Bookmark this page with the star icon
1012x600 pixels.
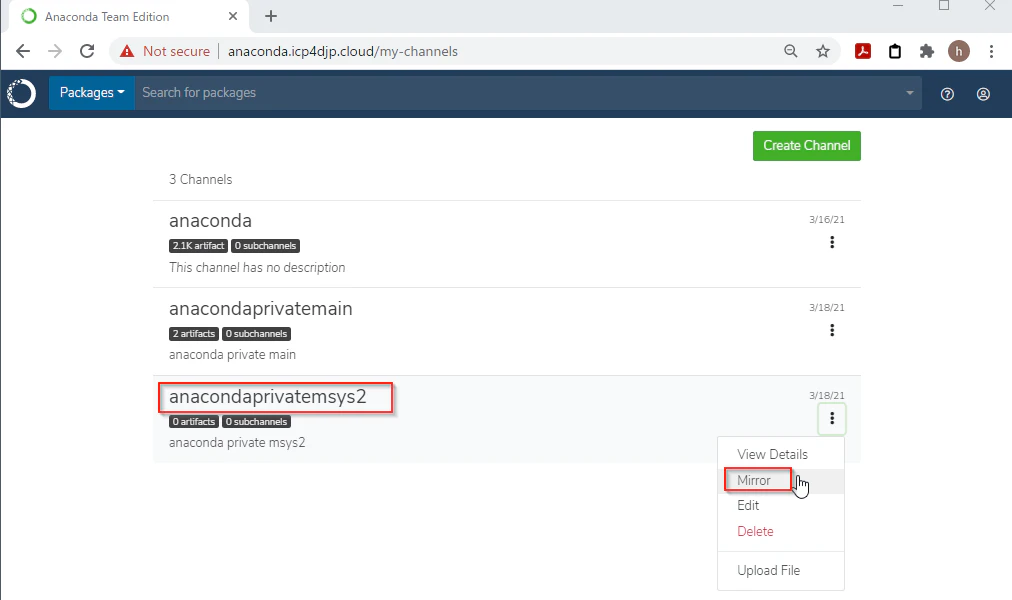coord(823,51)
